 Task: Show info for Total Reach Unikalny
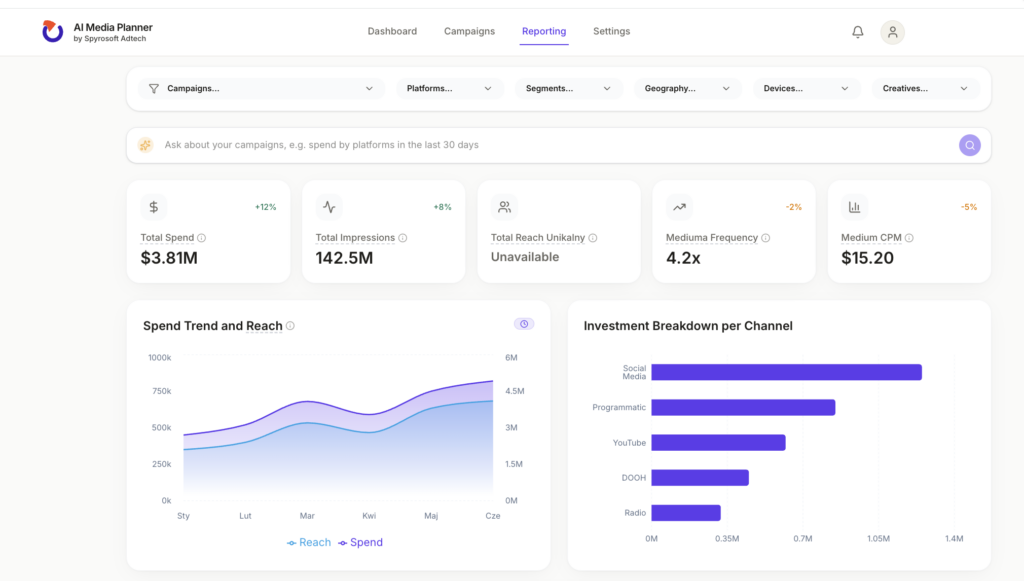[x=593, y=238]
